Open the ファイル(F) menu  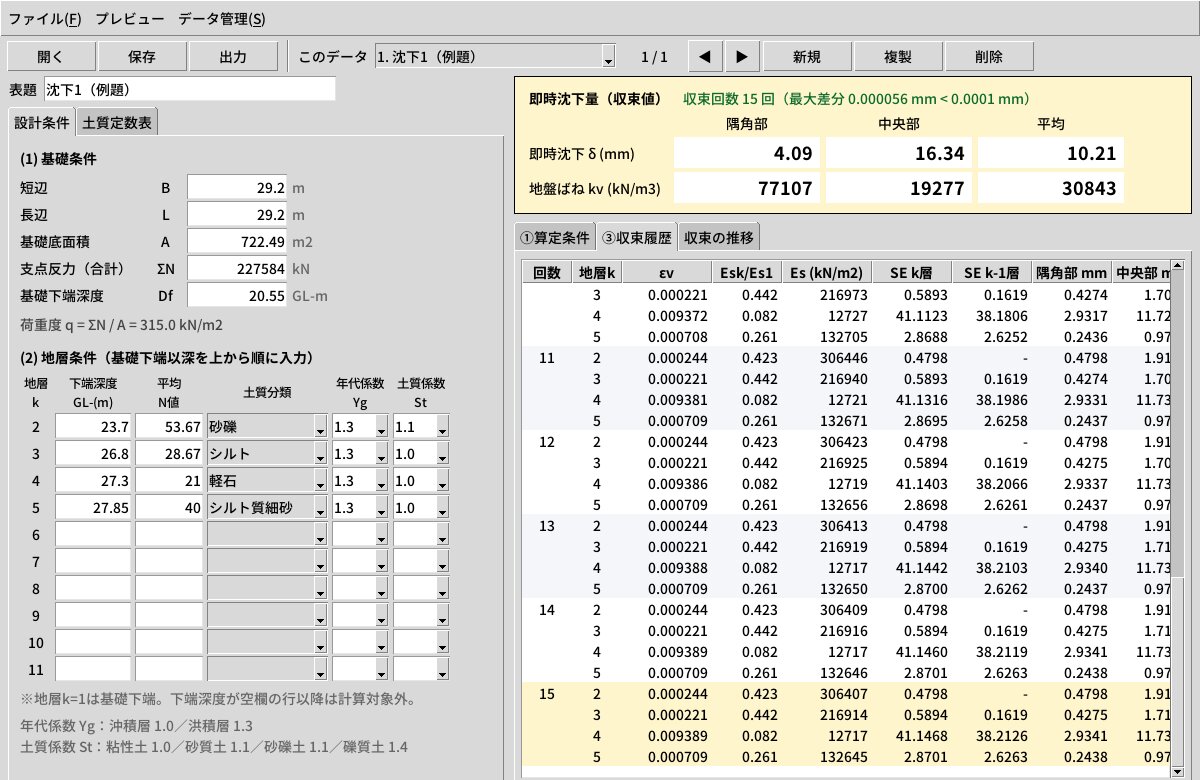pyautogui.click(x=45, y=18)
